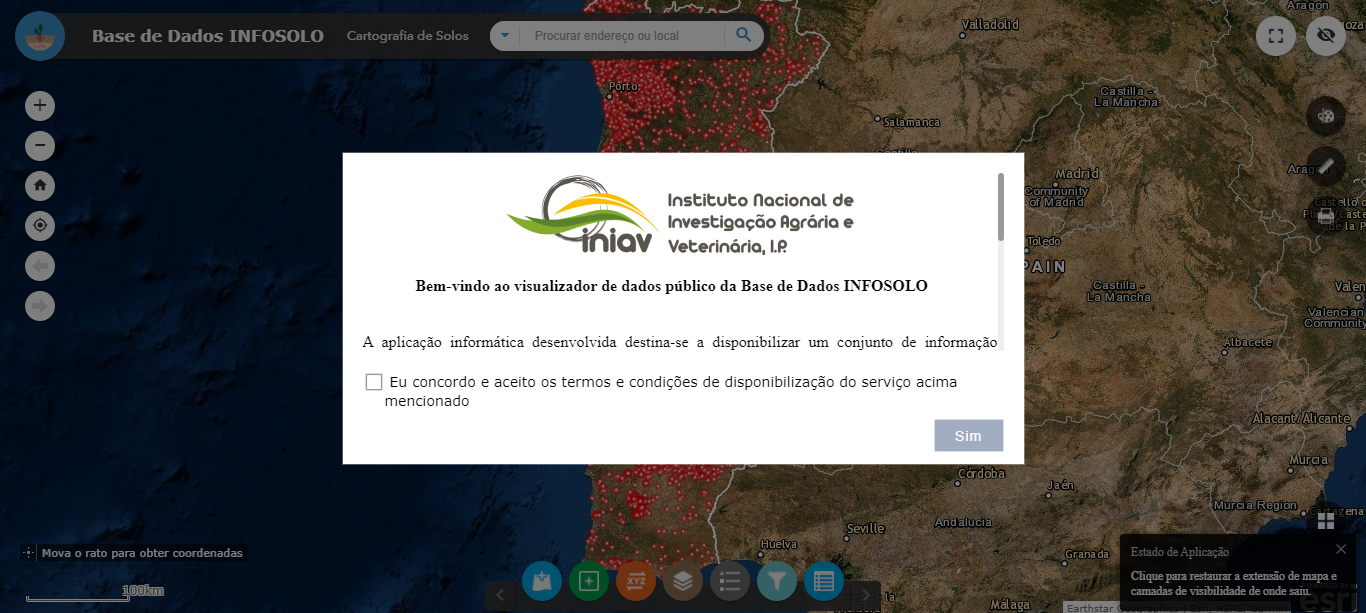Toggle fullscreen map view
Image resolution: width=1366 pixels, height=613 pixels.
tap(1276, 36)
